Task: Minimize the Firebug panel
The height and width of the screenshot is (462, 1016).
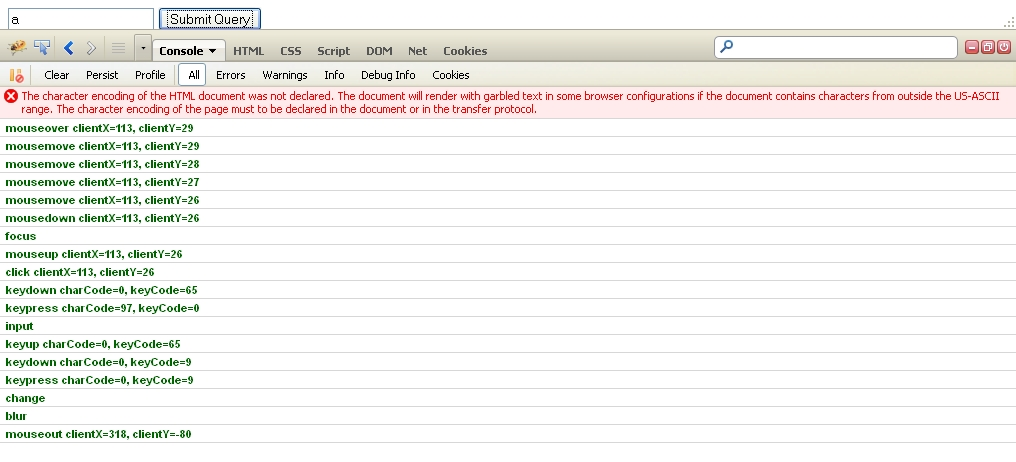Action: click(x=971, y=47)
